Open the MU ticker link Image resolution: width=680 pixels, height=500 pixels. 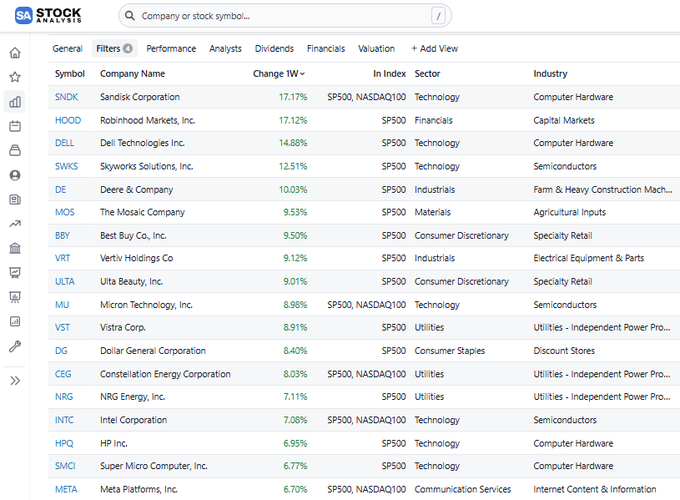(x=62, y=305)
